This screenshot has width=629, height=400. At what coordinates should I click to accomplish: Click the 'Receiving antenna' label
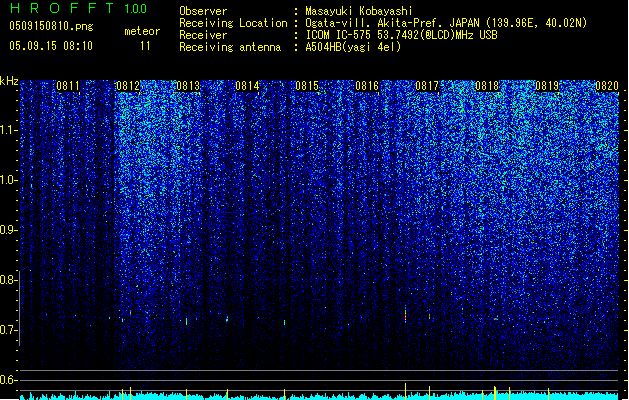pos(230,47)
